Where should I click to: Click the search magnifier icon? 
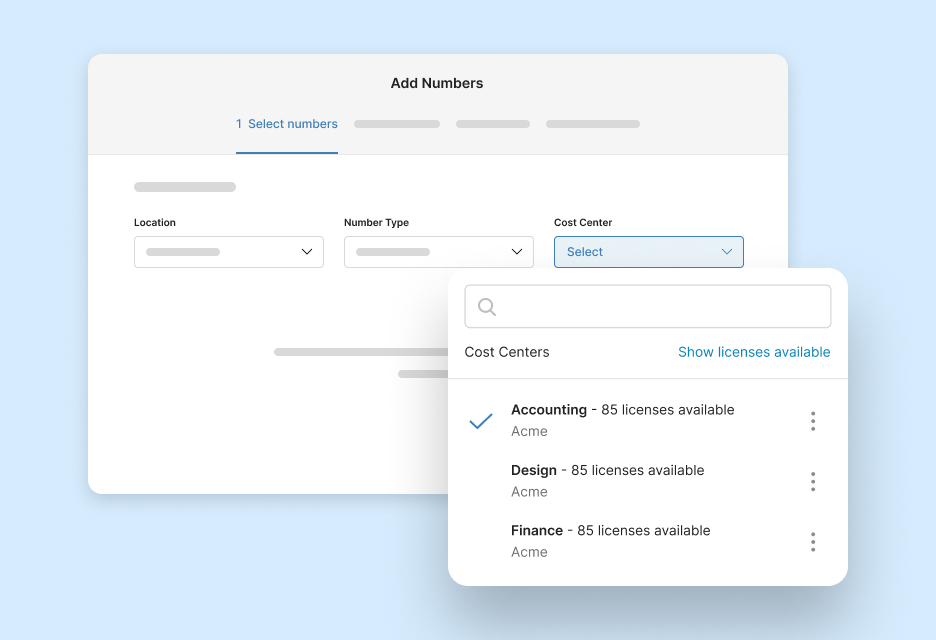click(x=487, y=306)
